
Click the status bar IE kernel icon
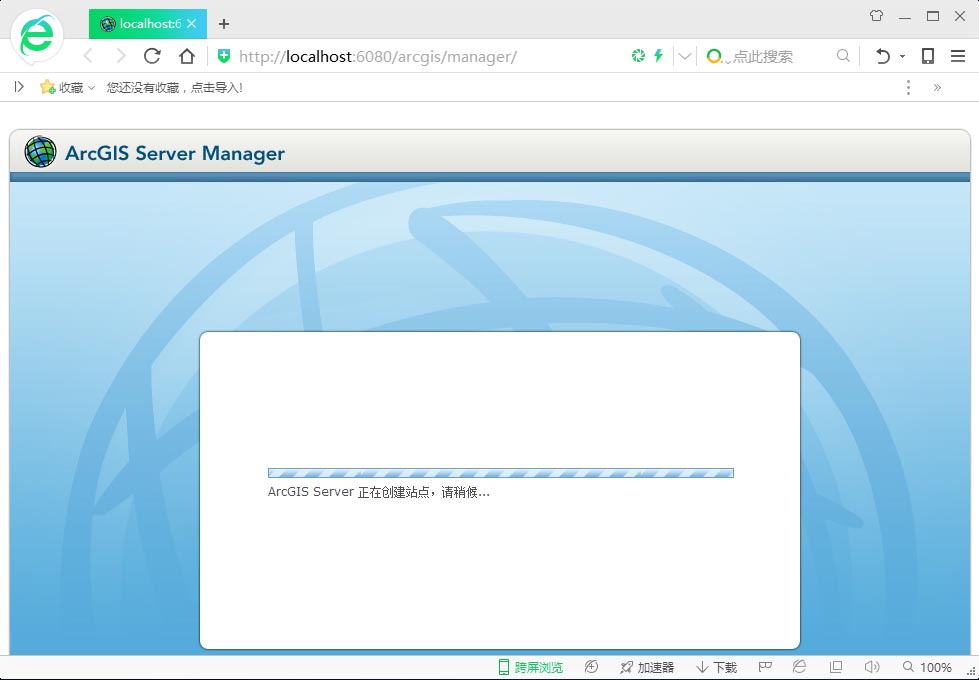(x=799, y=667)
